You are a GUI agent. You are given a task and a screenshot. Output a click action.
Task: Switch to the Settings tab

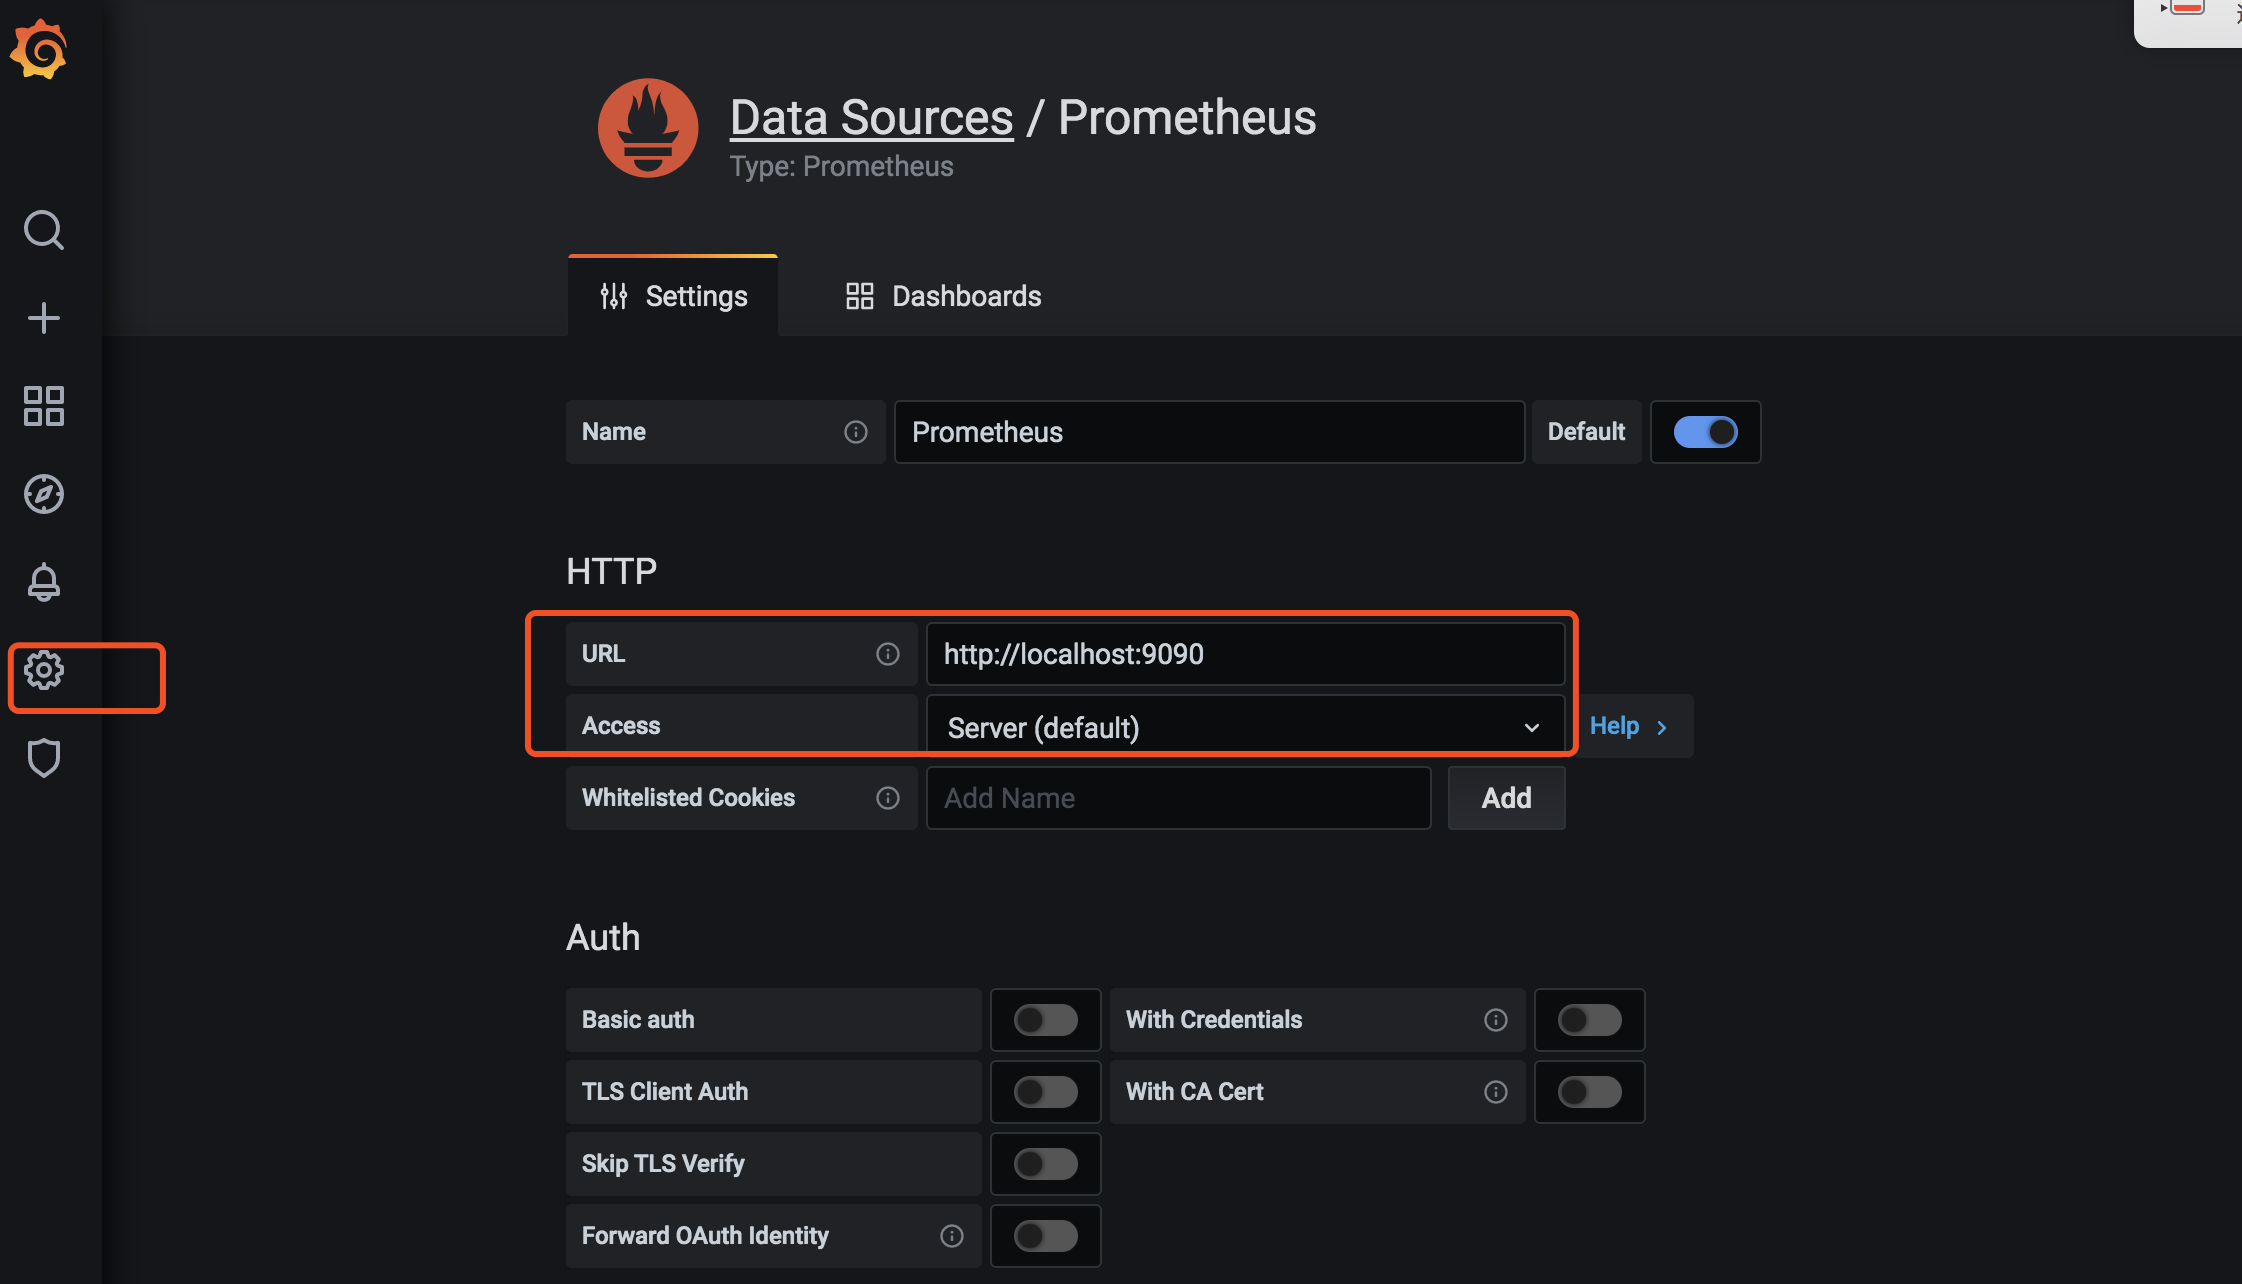click(673, 296)
